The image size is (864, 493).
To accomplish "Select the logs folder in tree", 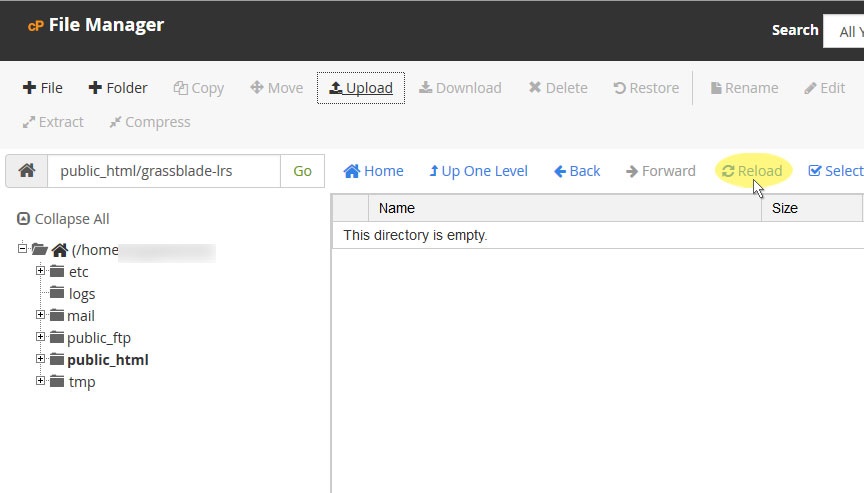I will [x=81, y=294].
